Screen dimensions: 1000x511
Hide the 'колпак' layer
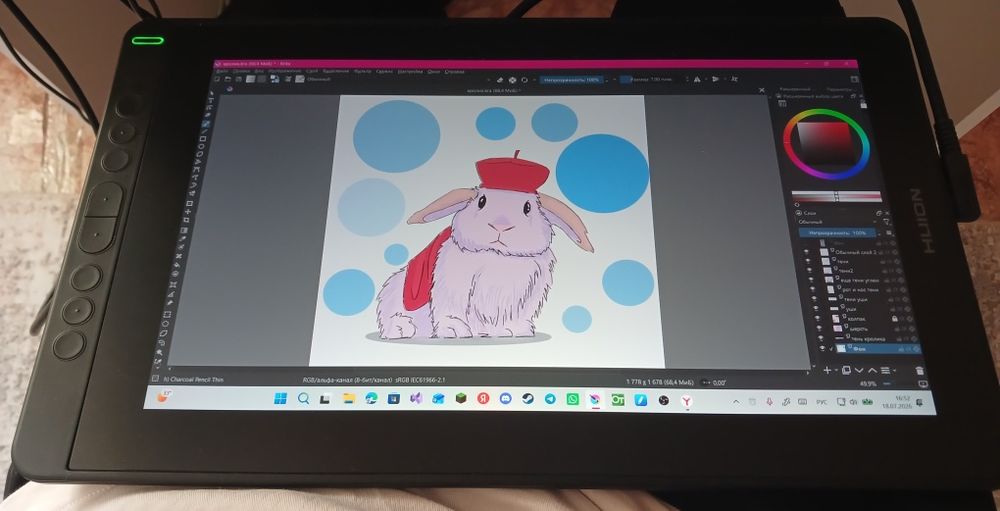pyautogui.click(x=818, y=318)
